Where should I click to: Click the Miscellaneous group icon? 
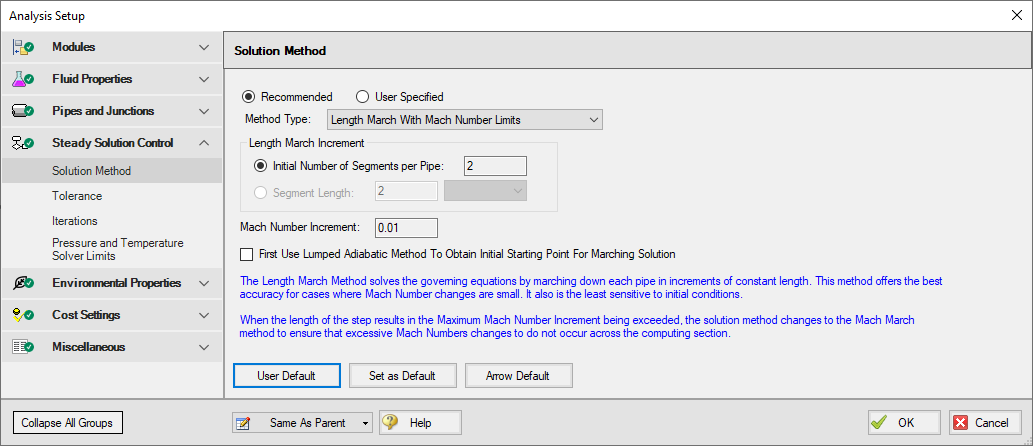pyautogui.click(x=22, y=347)
